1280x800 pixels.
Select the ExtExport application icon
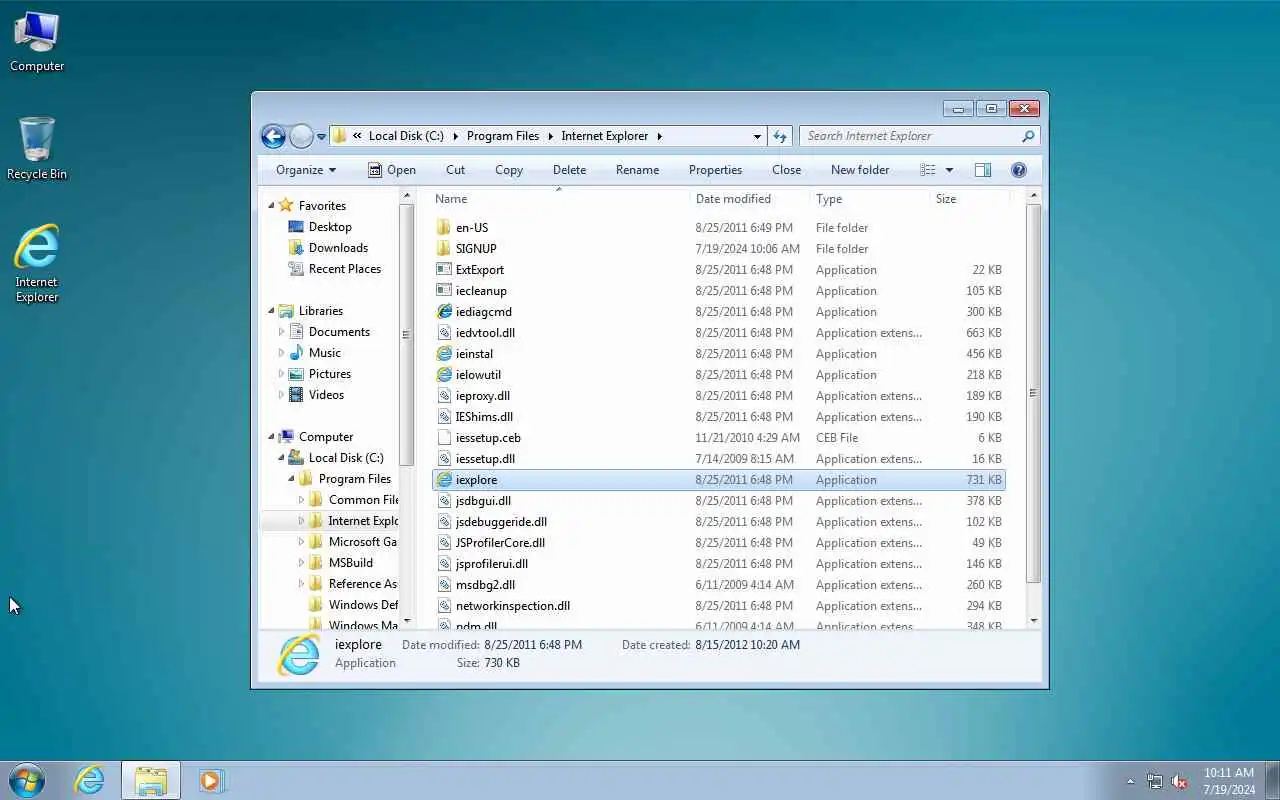(x=445, y=270)
